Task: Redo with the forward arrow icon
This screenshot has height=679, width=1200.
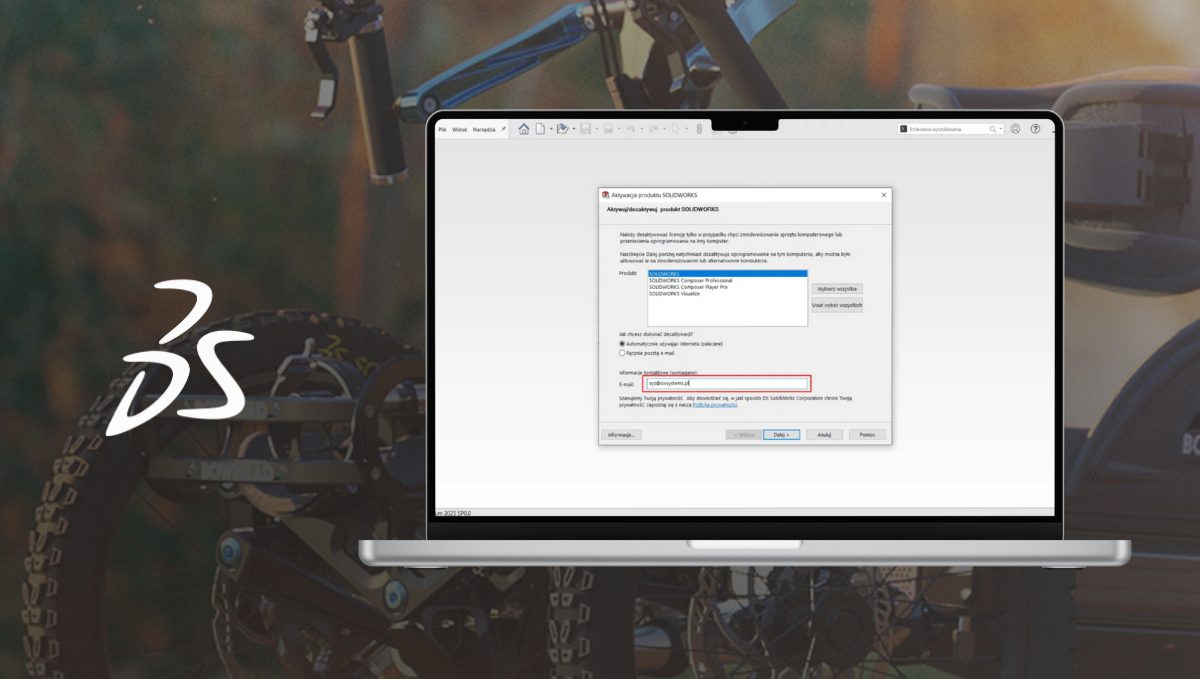Action: pyautogui.click(x=653, y=129)
